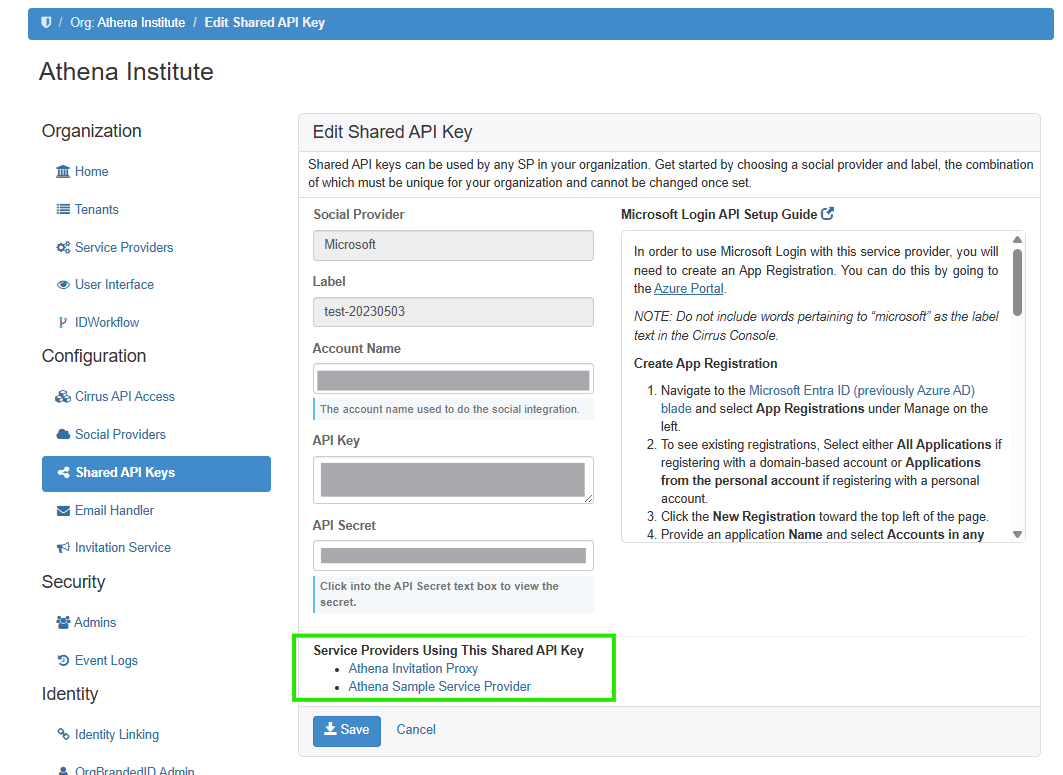The height and width of the screenshot is (775, 1063).
Task: Cancel editing the API key
Action: pyautogui.click(x=416, y=730)
